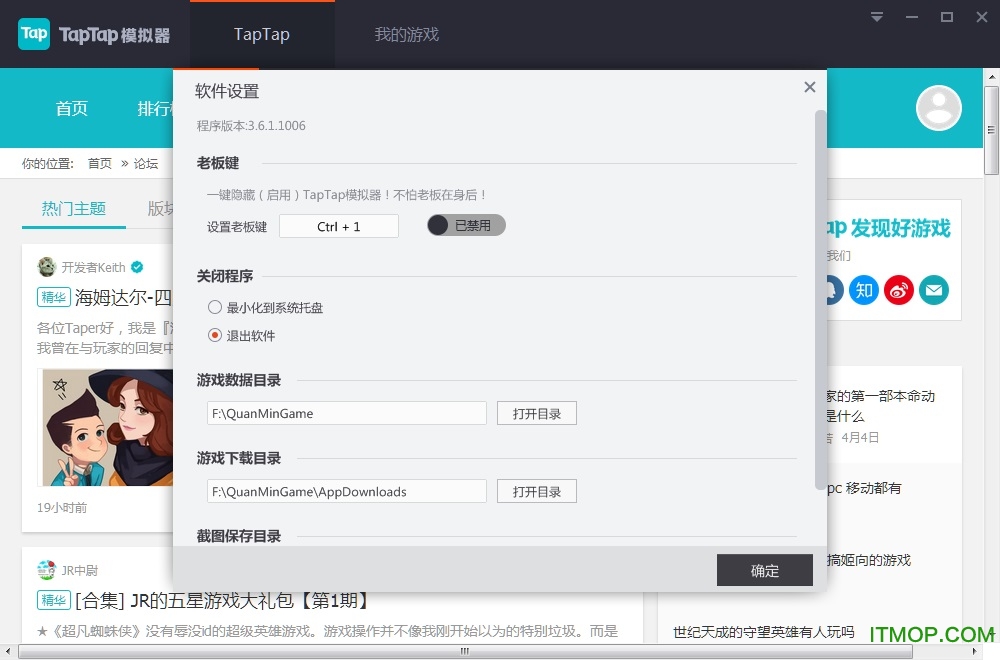
Task: Click the Ctrl + 1 hotkey field
Action: pyautogui.click(x=338, y=226)
